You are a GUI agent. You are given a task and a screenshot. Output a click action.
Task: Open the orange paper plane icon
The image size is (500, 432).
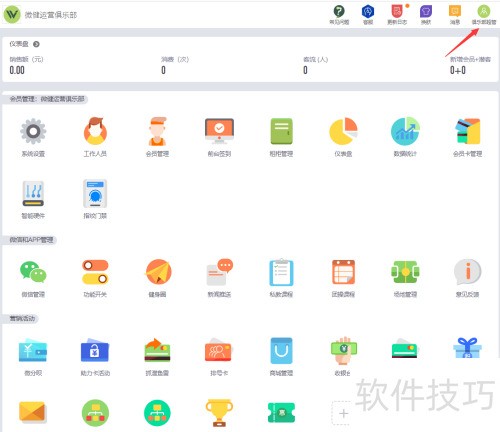(158, 272)
